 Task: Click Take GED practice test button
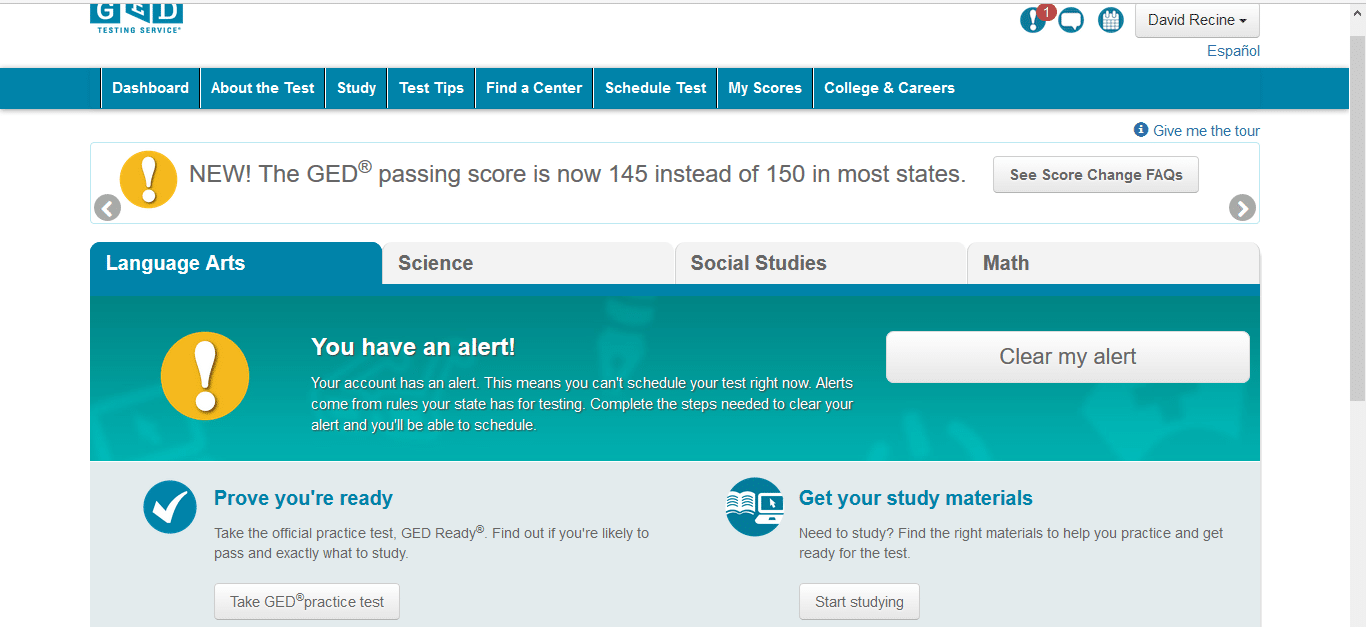click(x=307, y=602)
